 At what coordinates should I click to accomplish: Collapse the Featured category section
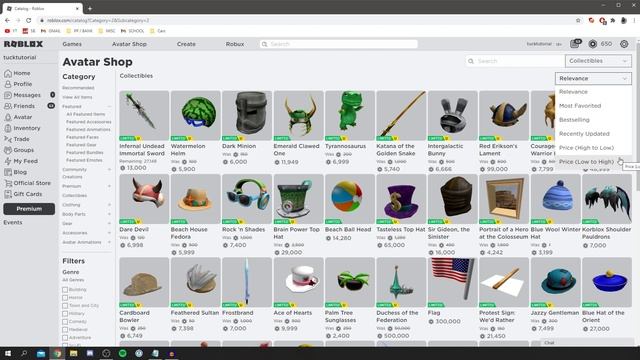pos(109,107)
